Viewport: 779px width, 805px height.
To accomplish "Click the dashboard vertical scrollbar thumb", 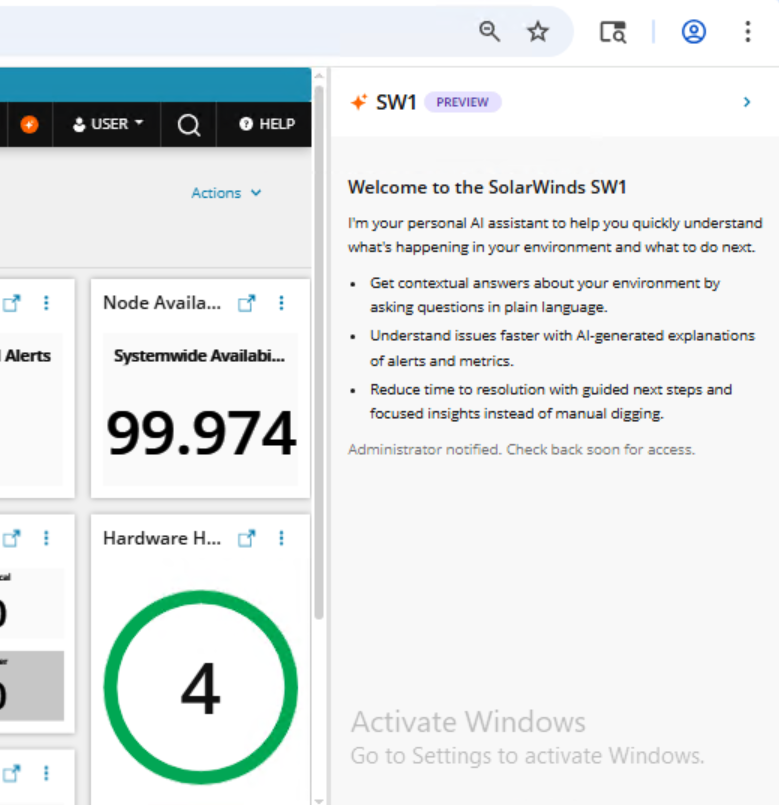I will (x=319, y=352).
